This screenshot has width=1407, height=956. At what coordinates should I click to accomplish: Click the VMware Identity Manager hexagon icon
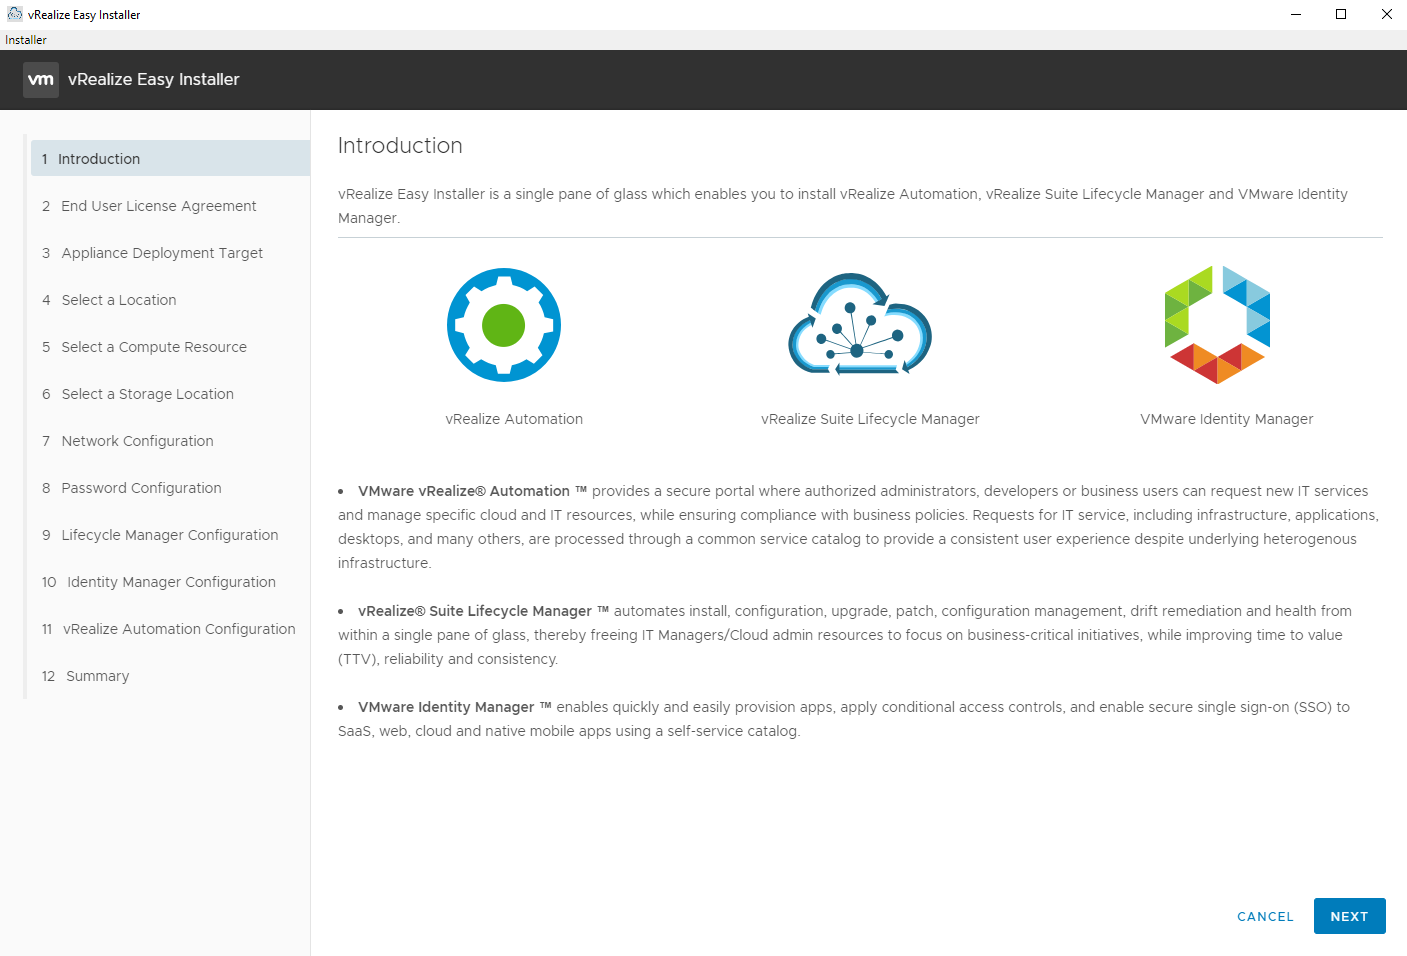(1217, 325)
